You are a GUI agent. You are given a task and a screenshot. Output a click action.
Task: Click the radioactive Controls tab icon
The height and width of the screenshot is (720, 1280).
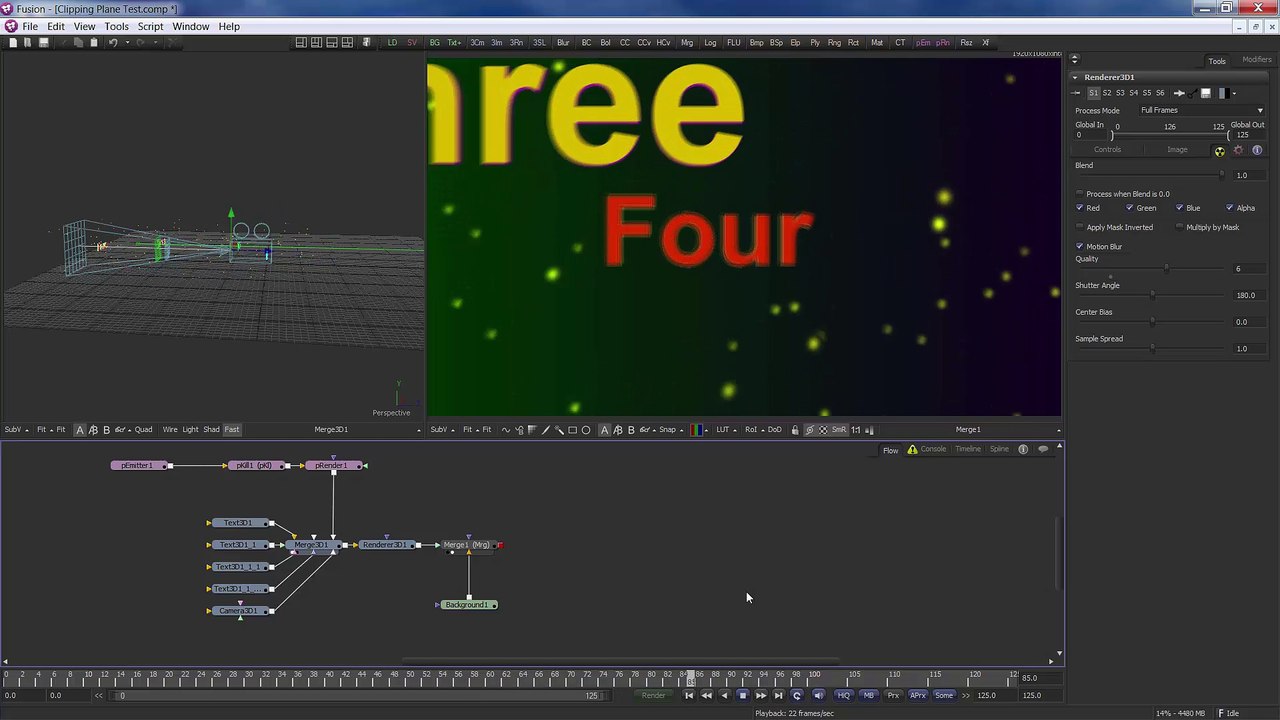[x=1219, y=151]
